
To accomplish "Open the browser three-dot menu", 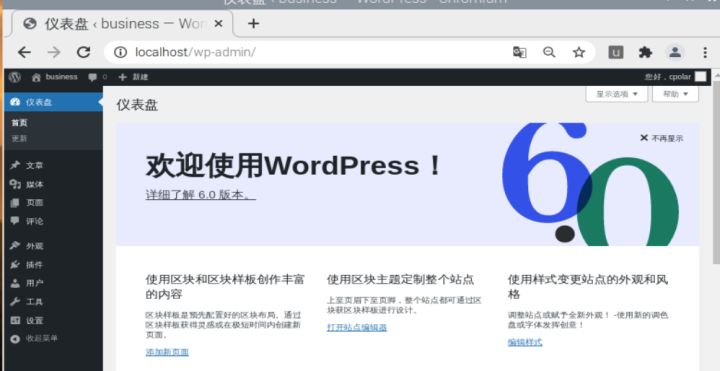I will point(705,52).
